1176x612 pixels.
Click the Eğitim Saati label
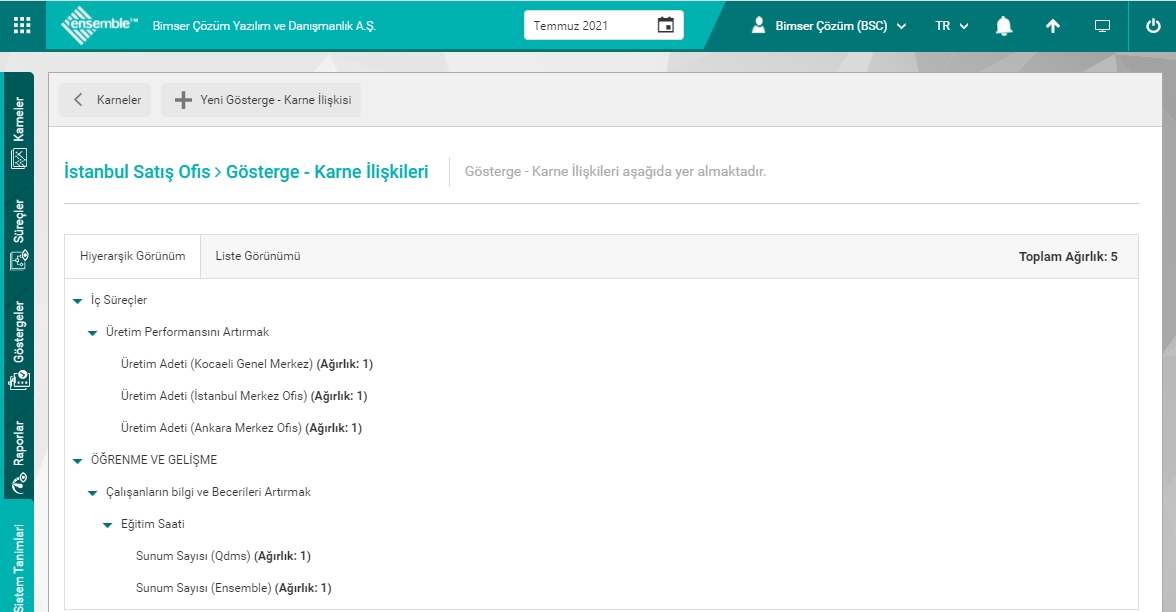click(x=152, y=524)
